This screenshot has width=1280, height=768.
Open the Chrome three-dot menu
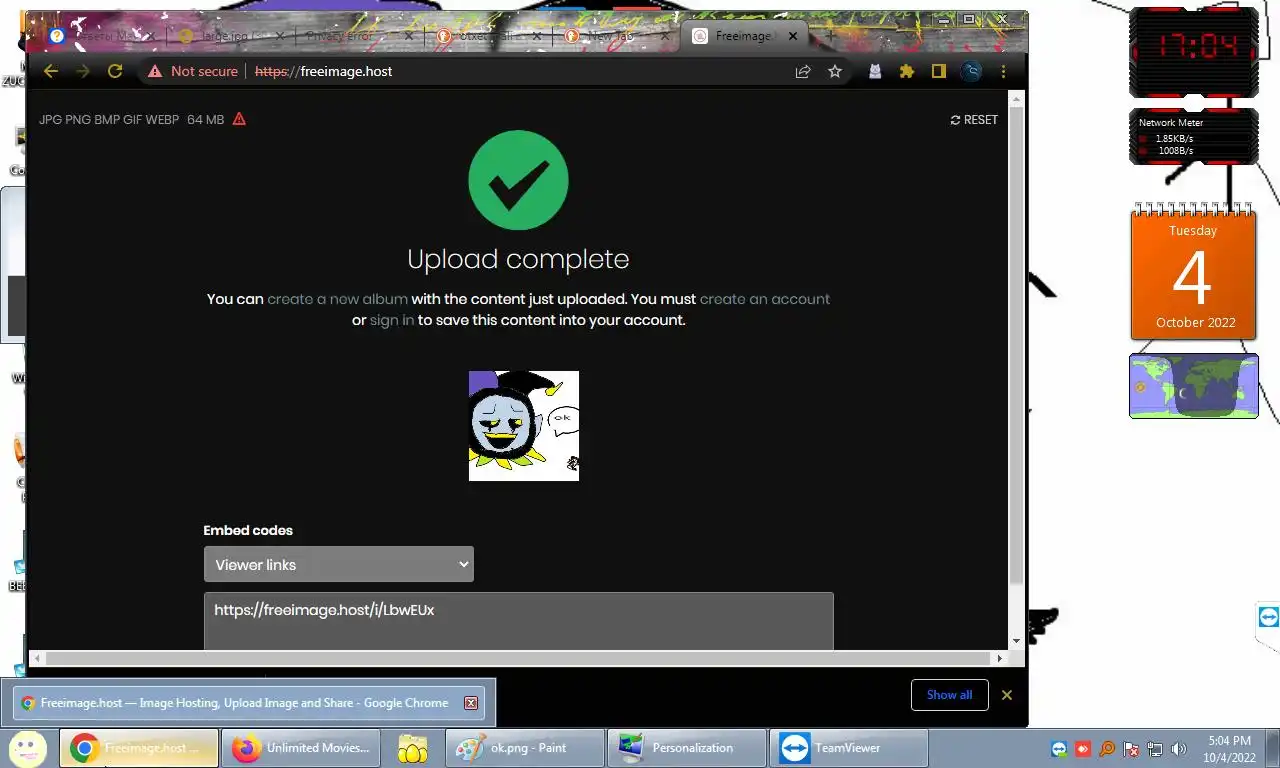(1003, 71)
